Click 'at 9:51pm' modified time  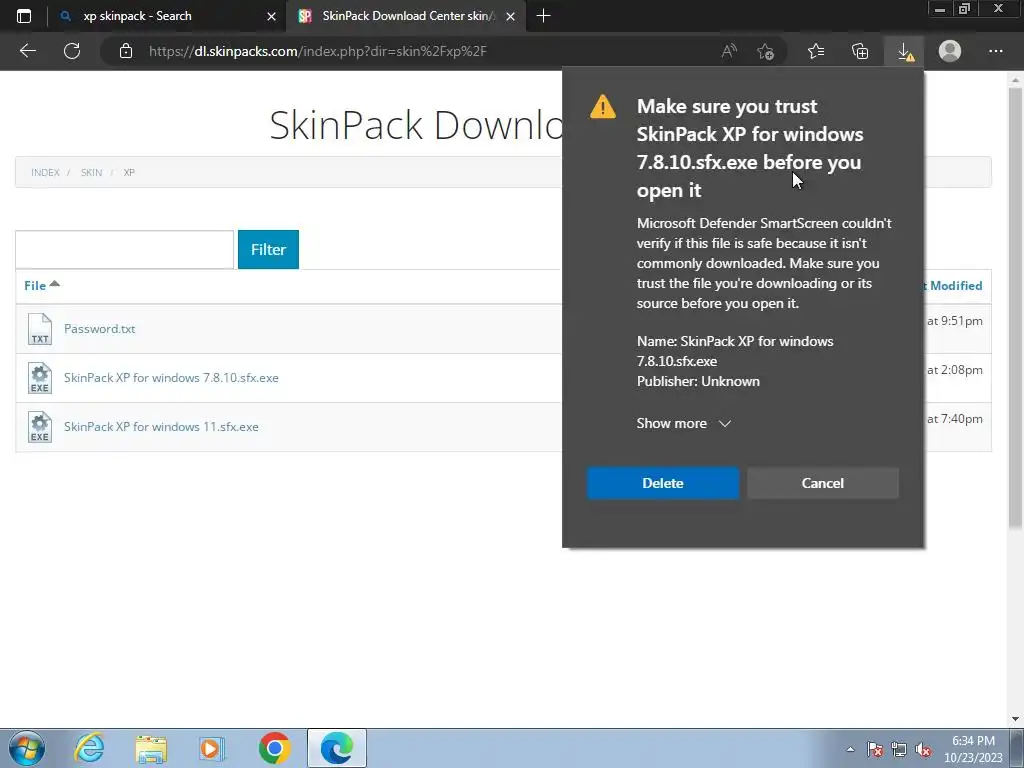point(955,321)
